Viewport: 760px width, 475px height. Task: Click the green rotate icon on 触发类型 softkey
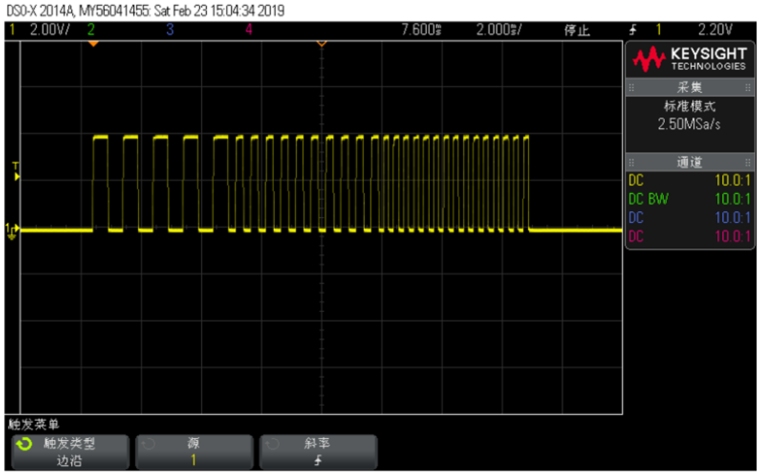pos(22,441)
